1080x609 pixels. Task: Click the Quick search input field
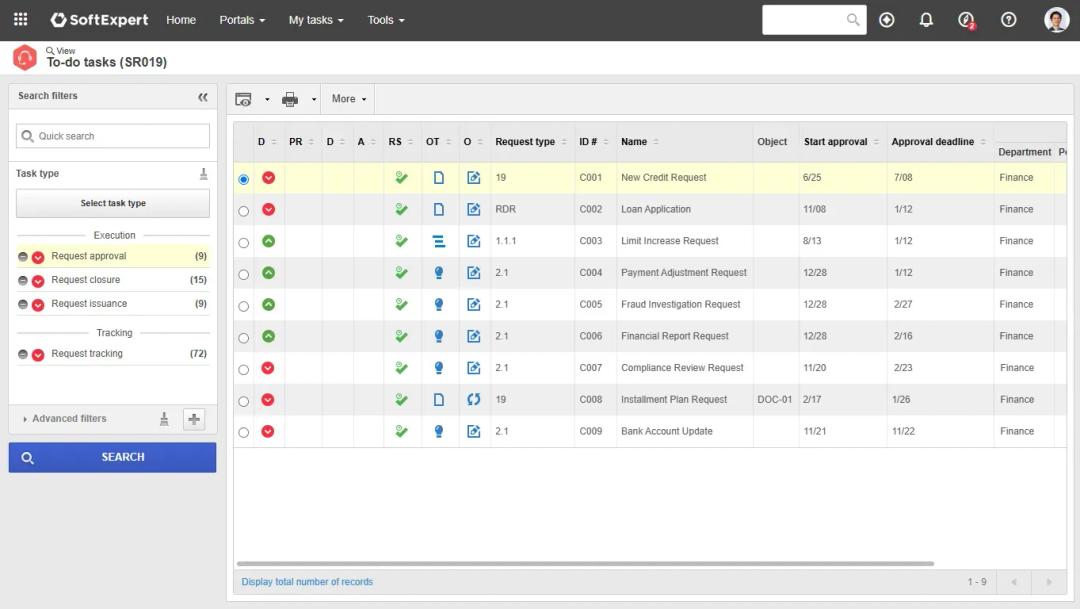[x=113, y=136]
